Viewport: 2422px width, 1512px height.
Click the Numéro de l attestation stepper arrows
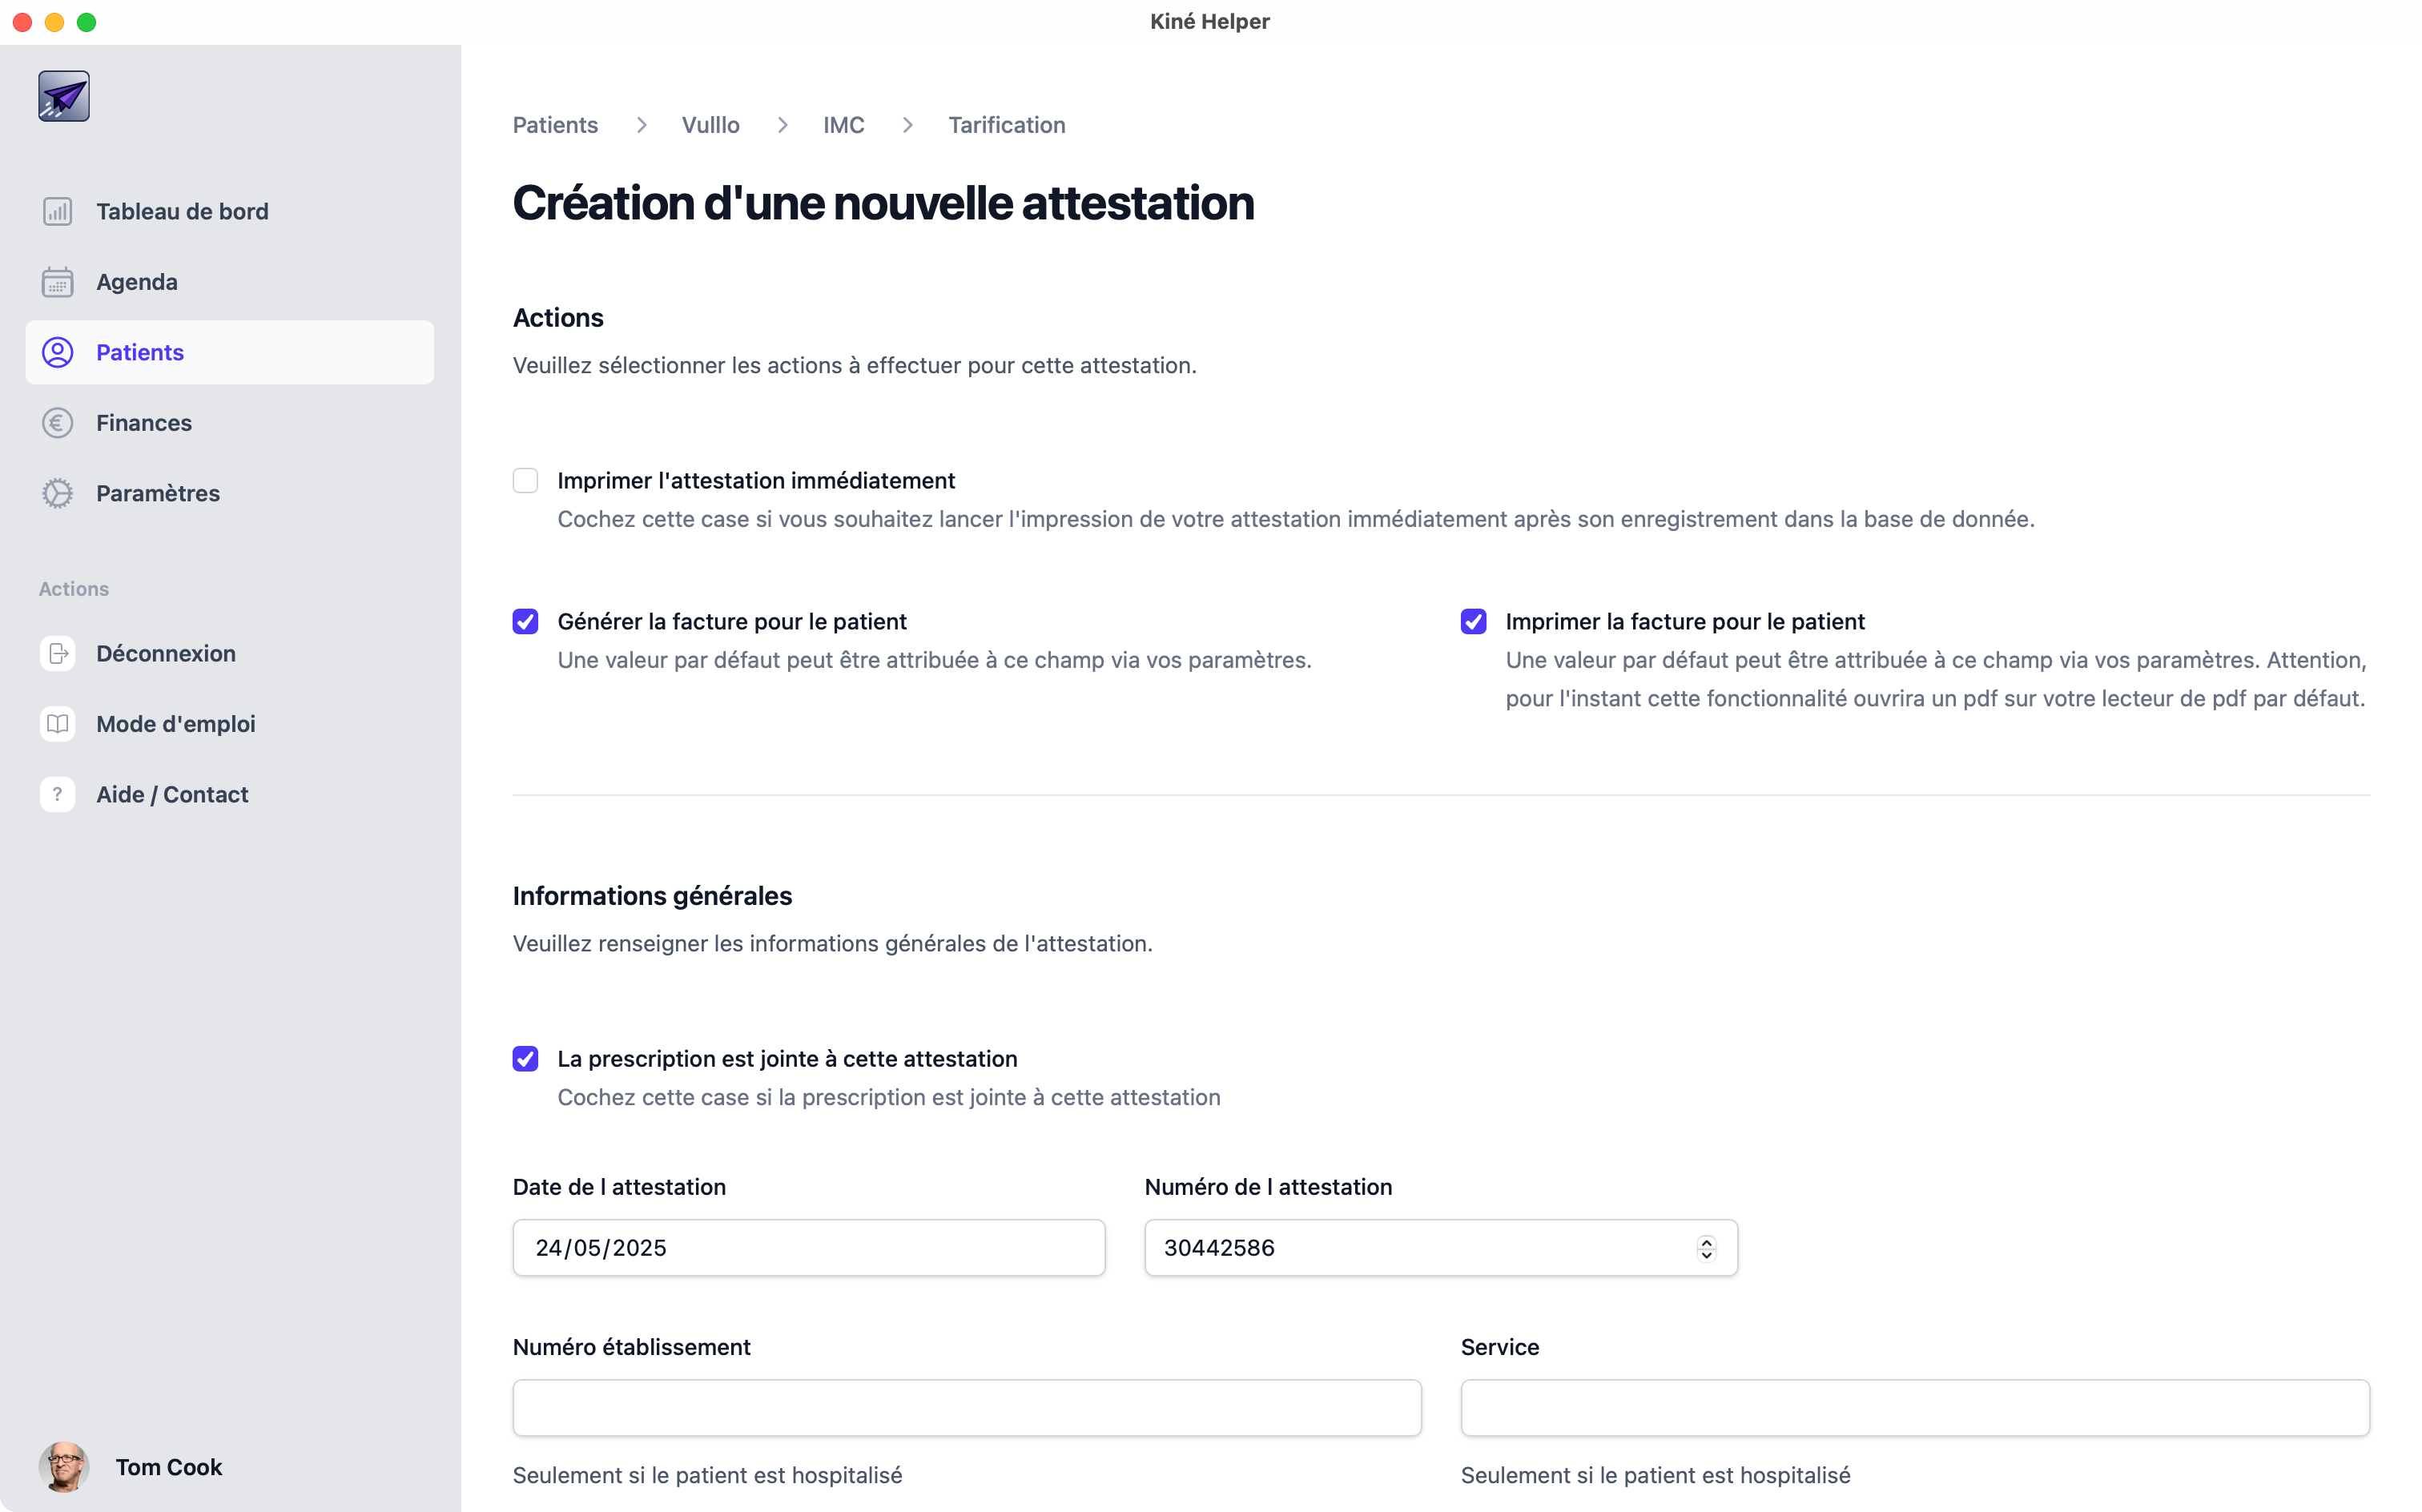1706,1248
